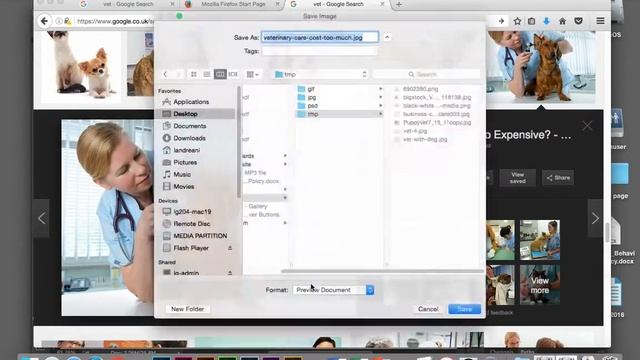This screenshot has width=640, height=360.
Task: Click the Tags input field
Action: [320, 51]
